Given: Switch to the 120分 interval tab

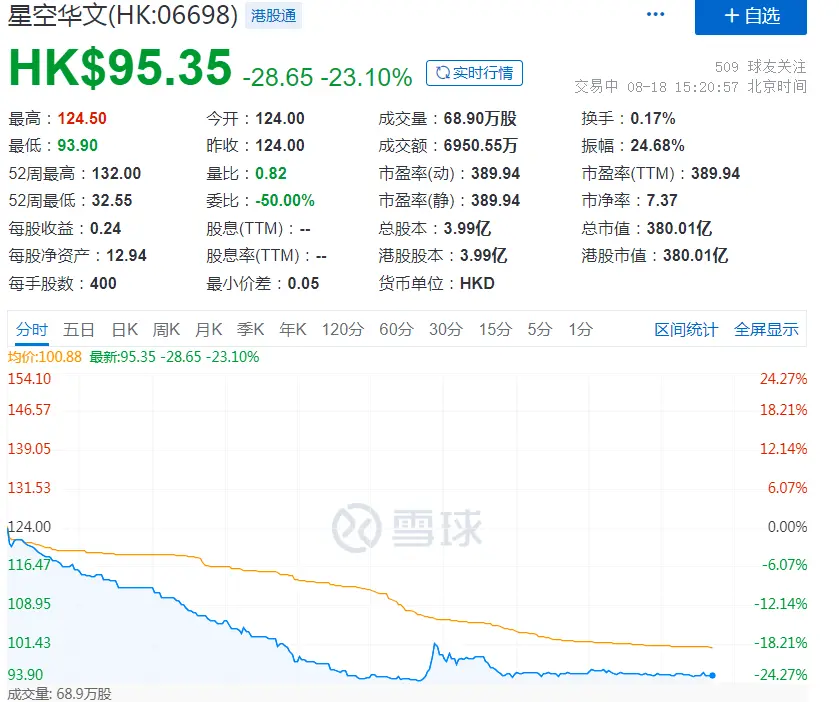Looking at the screenshot, I should point(343,329).
